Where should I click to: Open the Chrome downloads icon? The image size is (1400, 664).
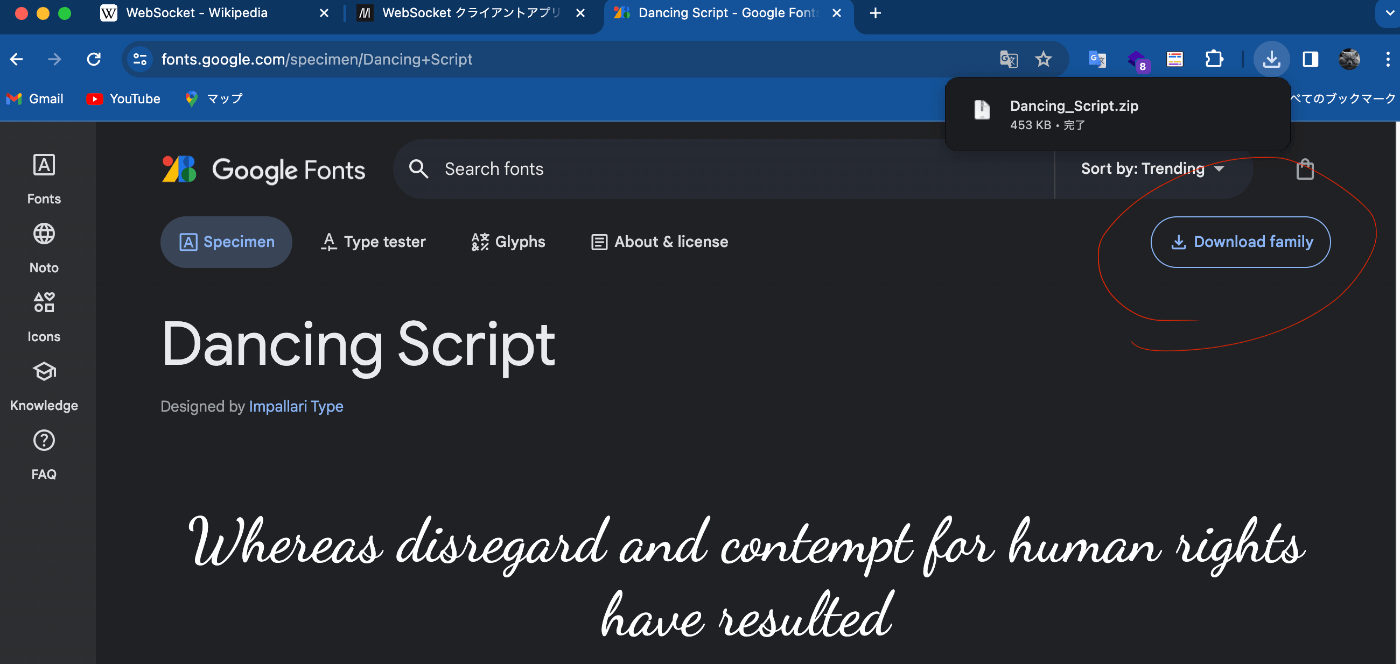coord(1271,59)
